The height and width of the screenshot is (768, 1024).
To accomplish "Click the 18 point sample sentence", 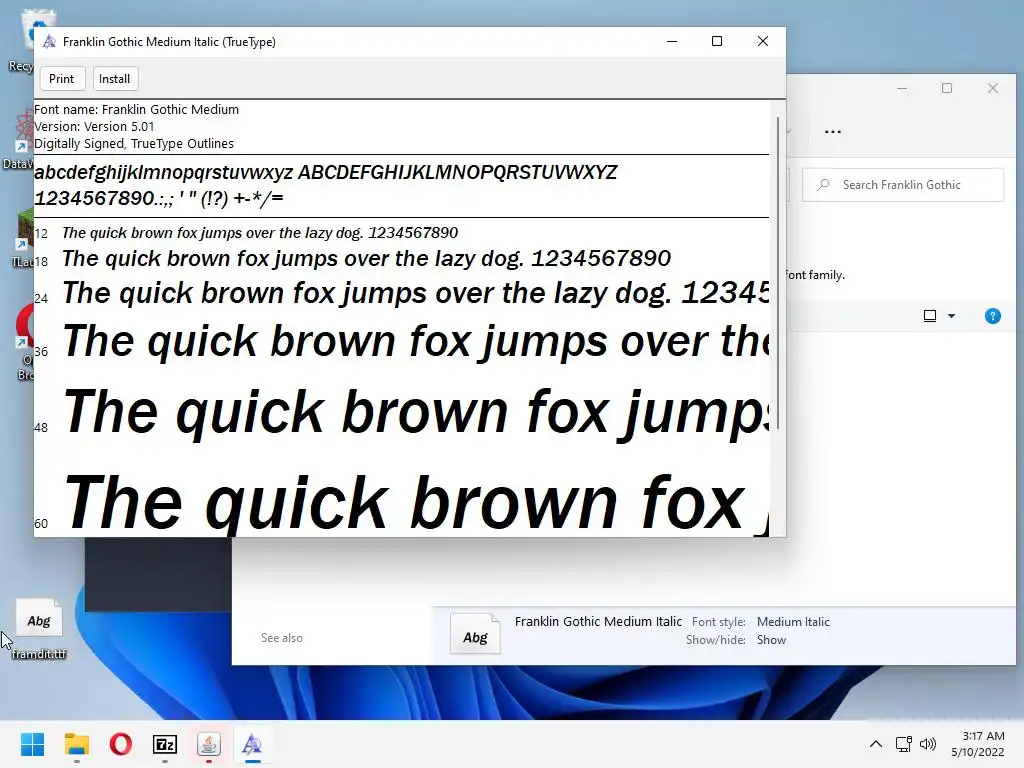I will [x=366, y=259].
